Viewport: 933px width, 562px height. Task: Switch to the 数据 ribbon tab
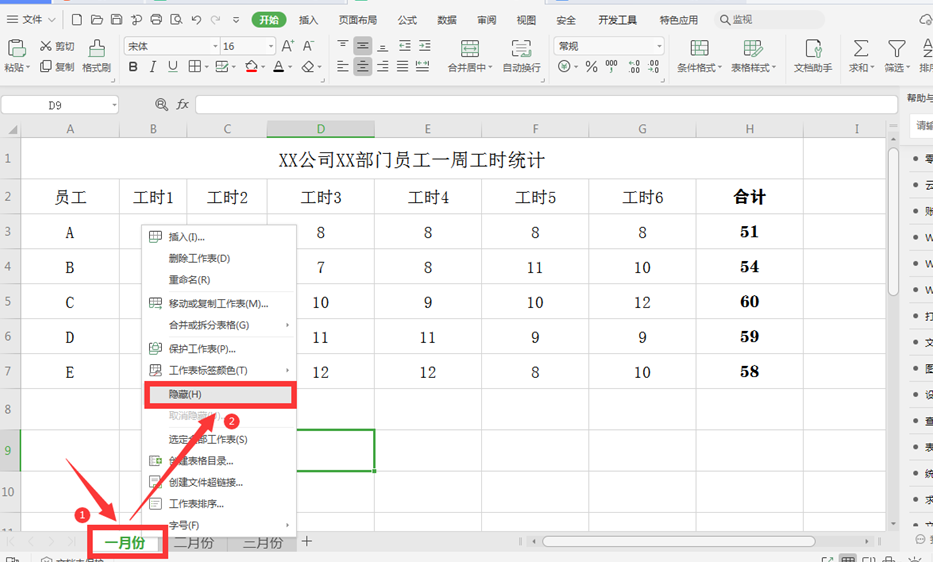(447, 20)
